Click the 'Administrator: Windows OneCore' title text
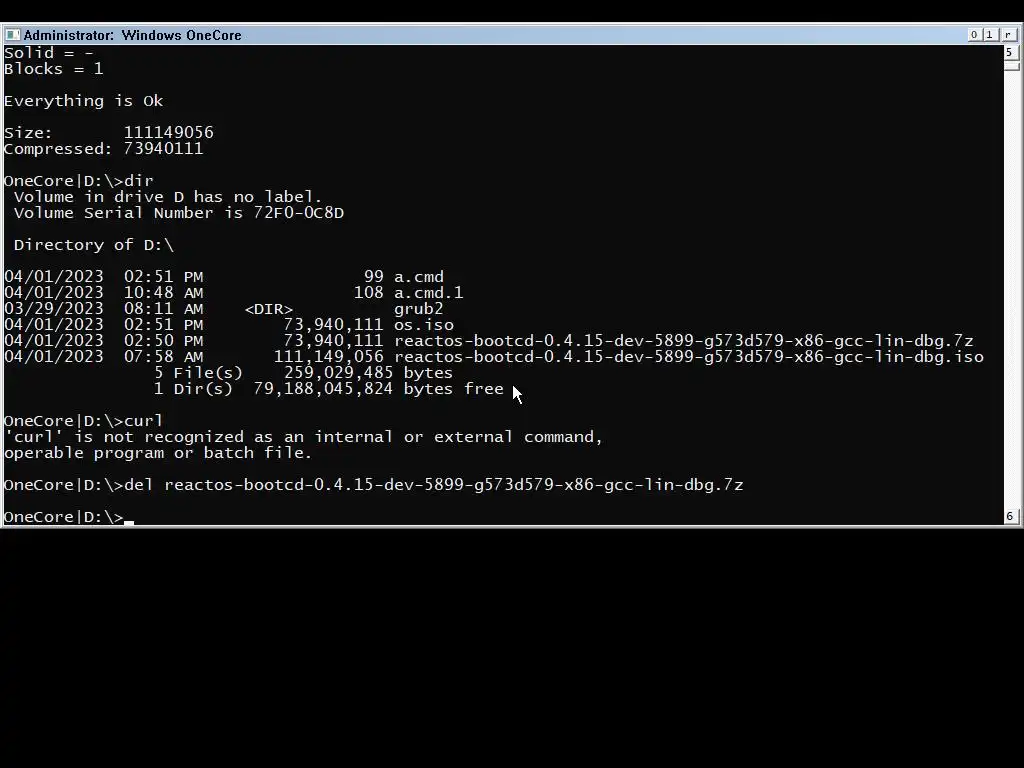Screen dimensions: 1024x768 (x=133, y=35)
